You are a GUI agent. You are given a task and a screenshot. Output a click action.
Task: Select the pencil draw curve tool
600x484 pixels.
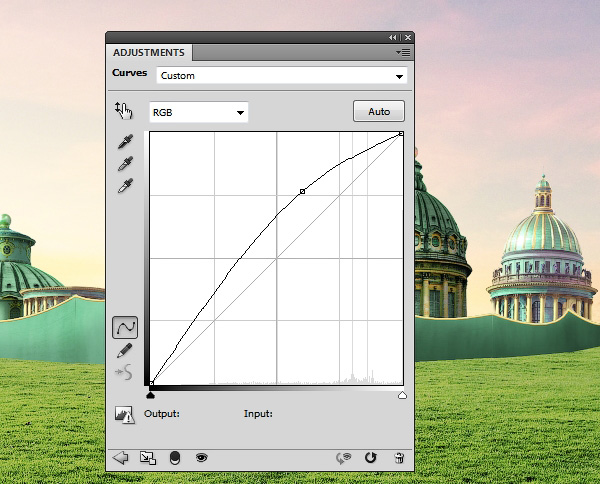(x=125, y=350)
